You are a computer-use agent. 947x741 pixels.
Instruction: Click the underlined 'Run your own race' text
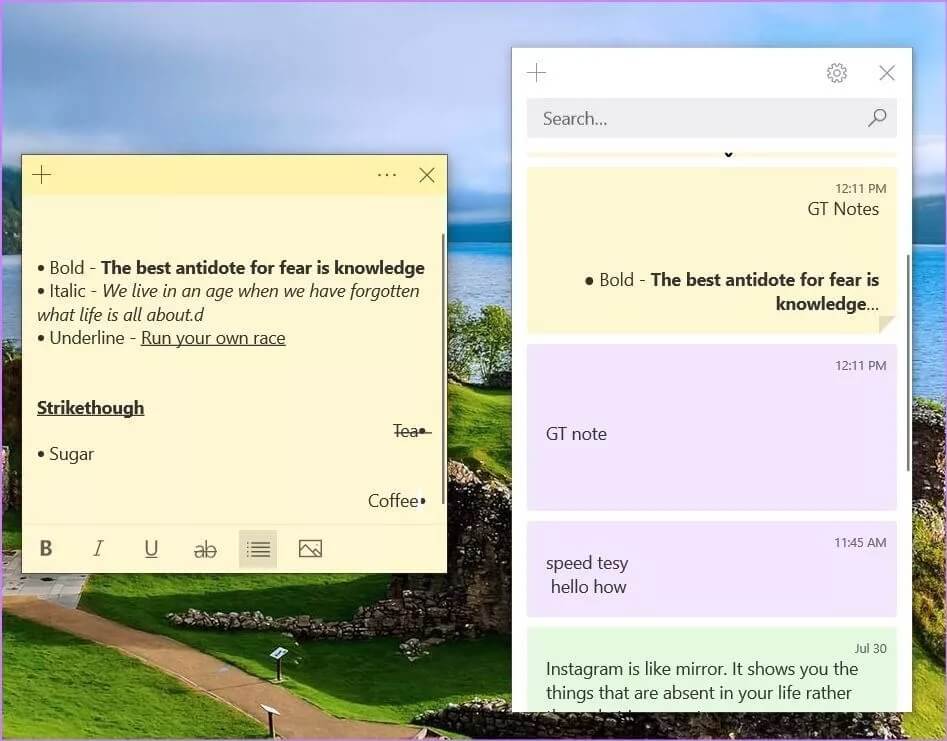213,338
